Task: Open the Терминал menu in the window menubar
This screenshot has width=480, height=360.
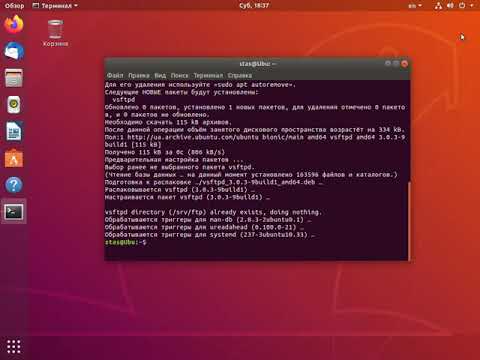Action: 208,75
